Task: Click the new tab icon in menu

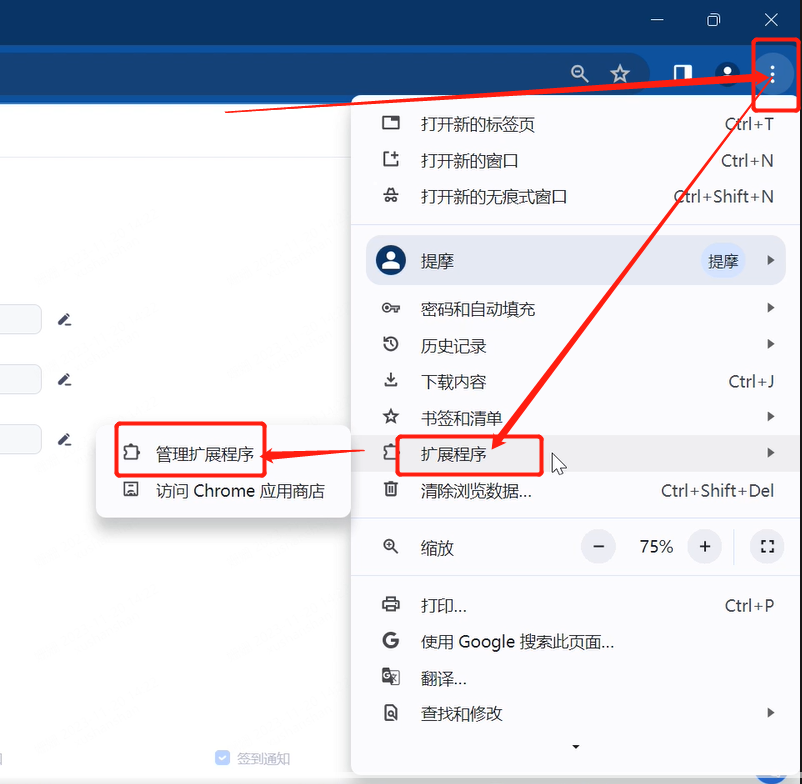Action: (x=391, y=123)
